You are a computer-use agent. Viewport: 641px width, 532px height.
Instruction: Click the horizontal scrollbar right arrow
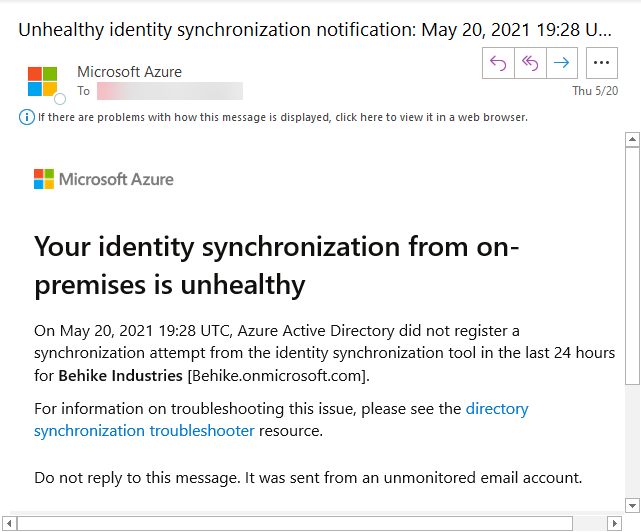tap(615, 523)
